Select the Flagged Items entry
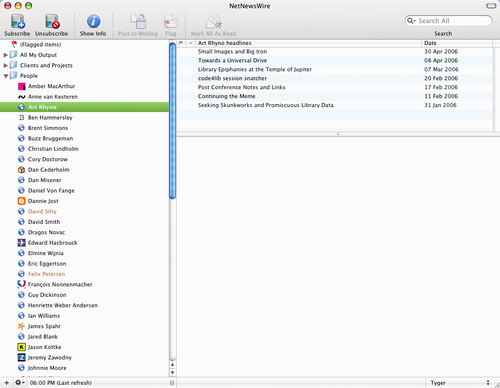Screen dimensions: 500x388 40,44
